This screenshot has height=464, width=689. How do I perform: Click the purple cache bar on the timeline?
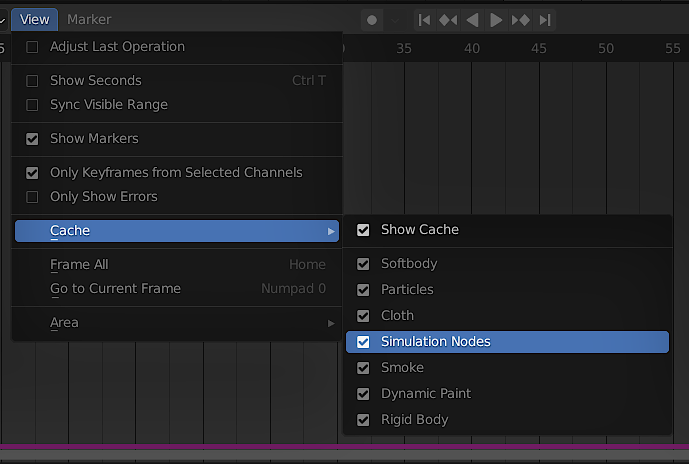click(x=344, y=447)
